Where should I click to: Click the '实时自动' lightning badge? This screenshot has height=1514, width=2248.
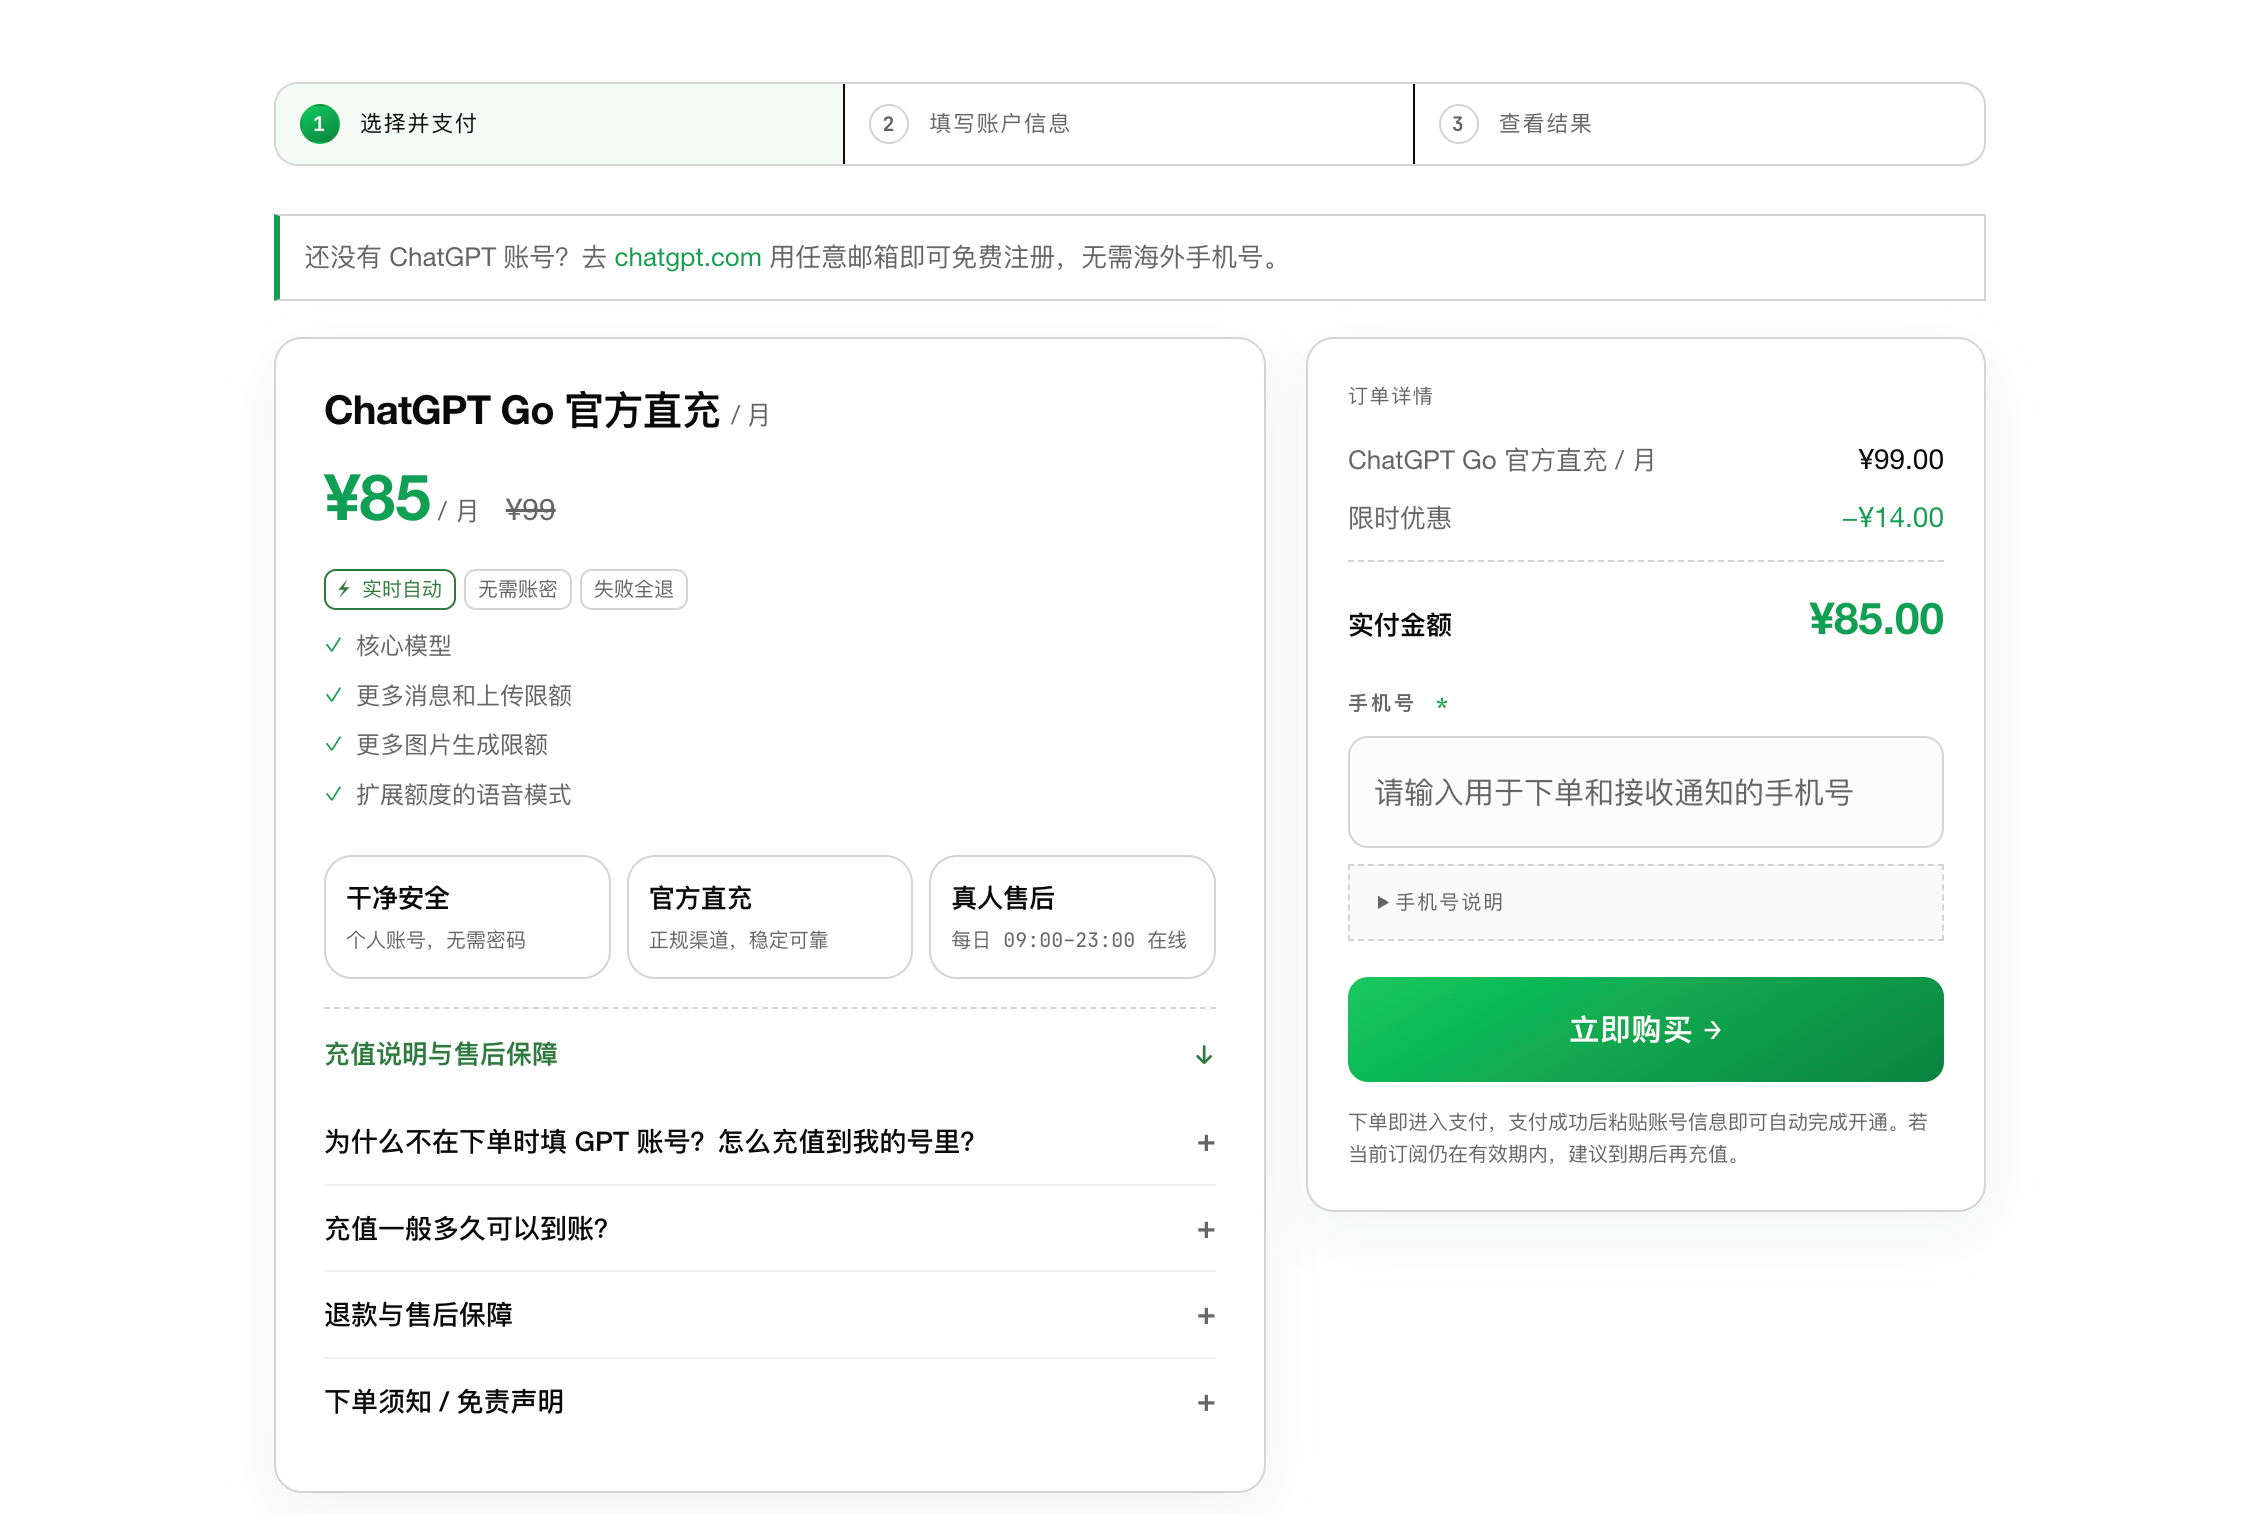pos(390,589)
